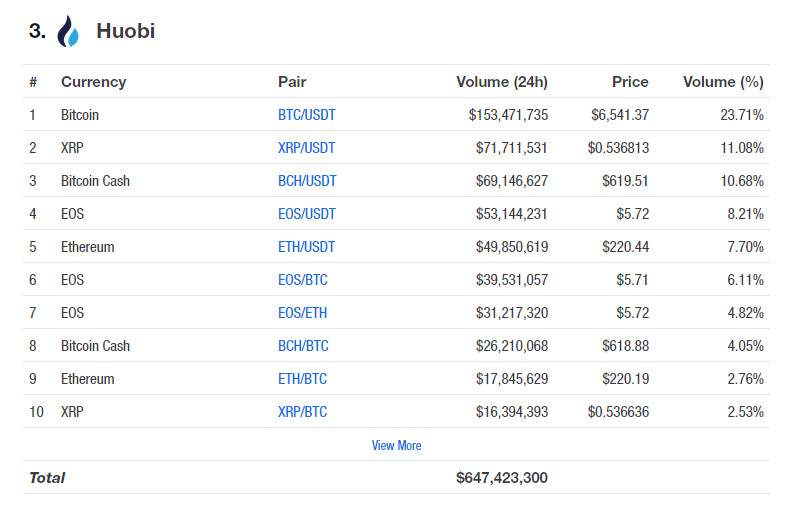799x518 pixels.
Task: Click the 4.82% volume share
Action: tap(745, 313)
